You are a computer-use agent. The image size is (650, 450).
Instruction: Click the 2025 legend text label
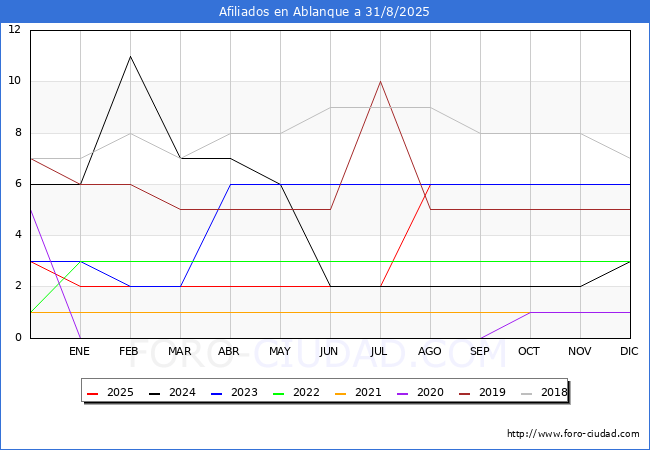(x=120, y=392)
